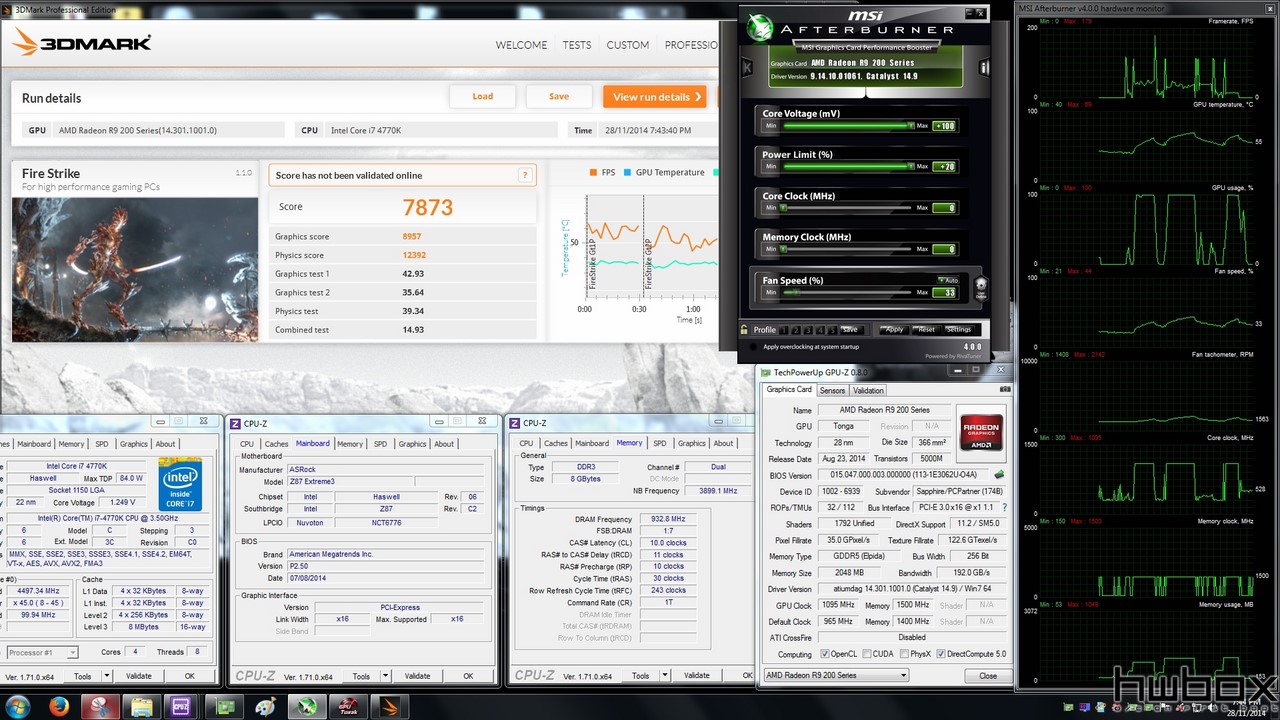Open Graphics tab in Memory CPU-Z window

point(692,443)
